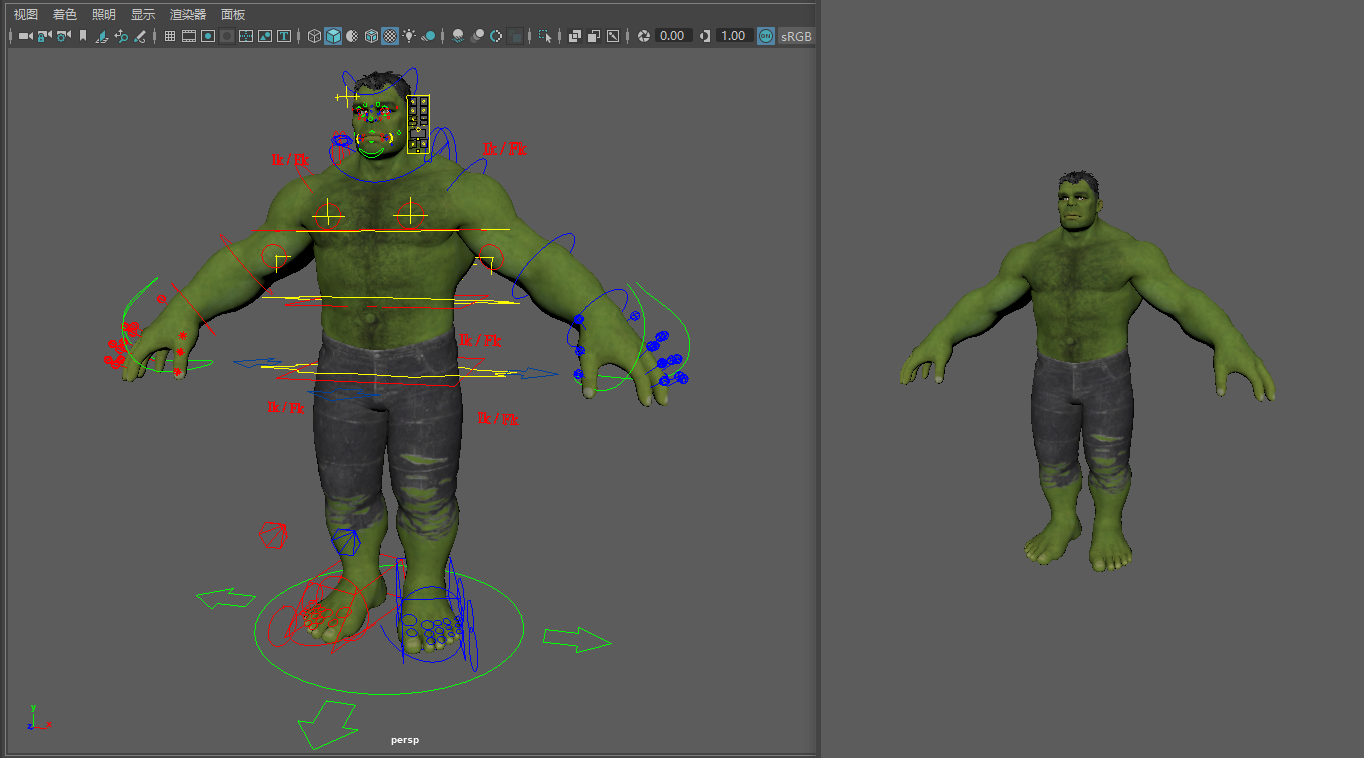1364x758 pixels.
Task: Toggle the Field Chart icon
Action: pyautogui.click(x=246, y=36)
